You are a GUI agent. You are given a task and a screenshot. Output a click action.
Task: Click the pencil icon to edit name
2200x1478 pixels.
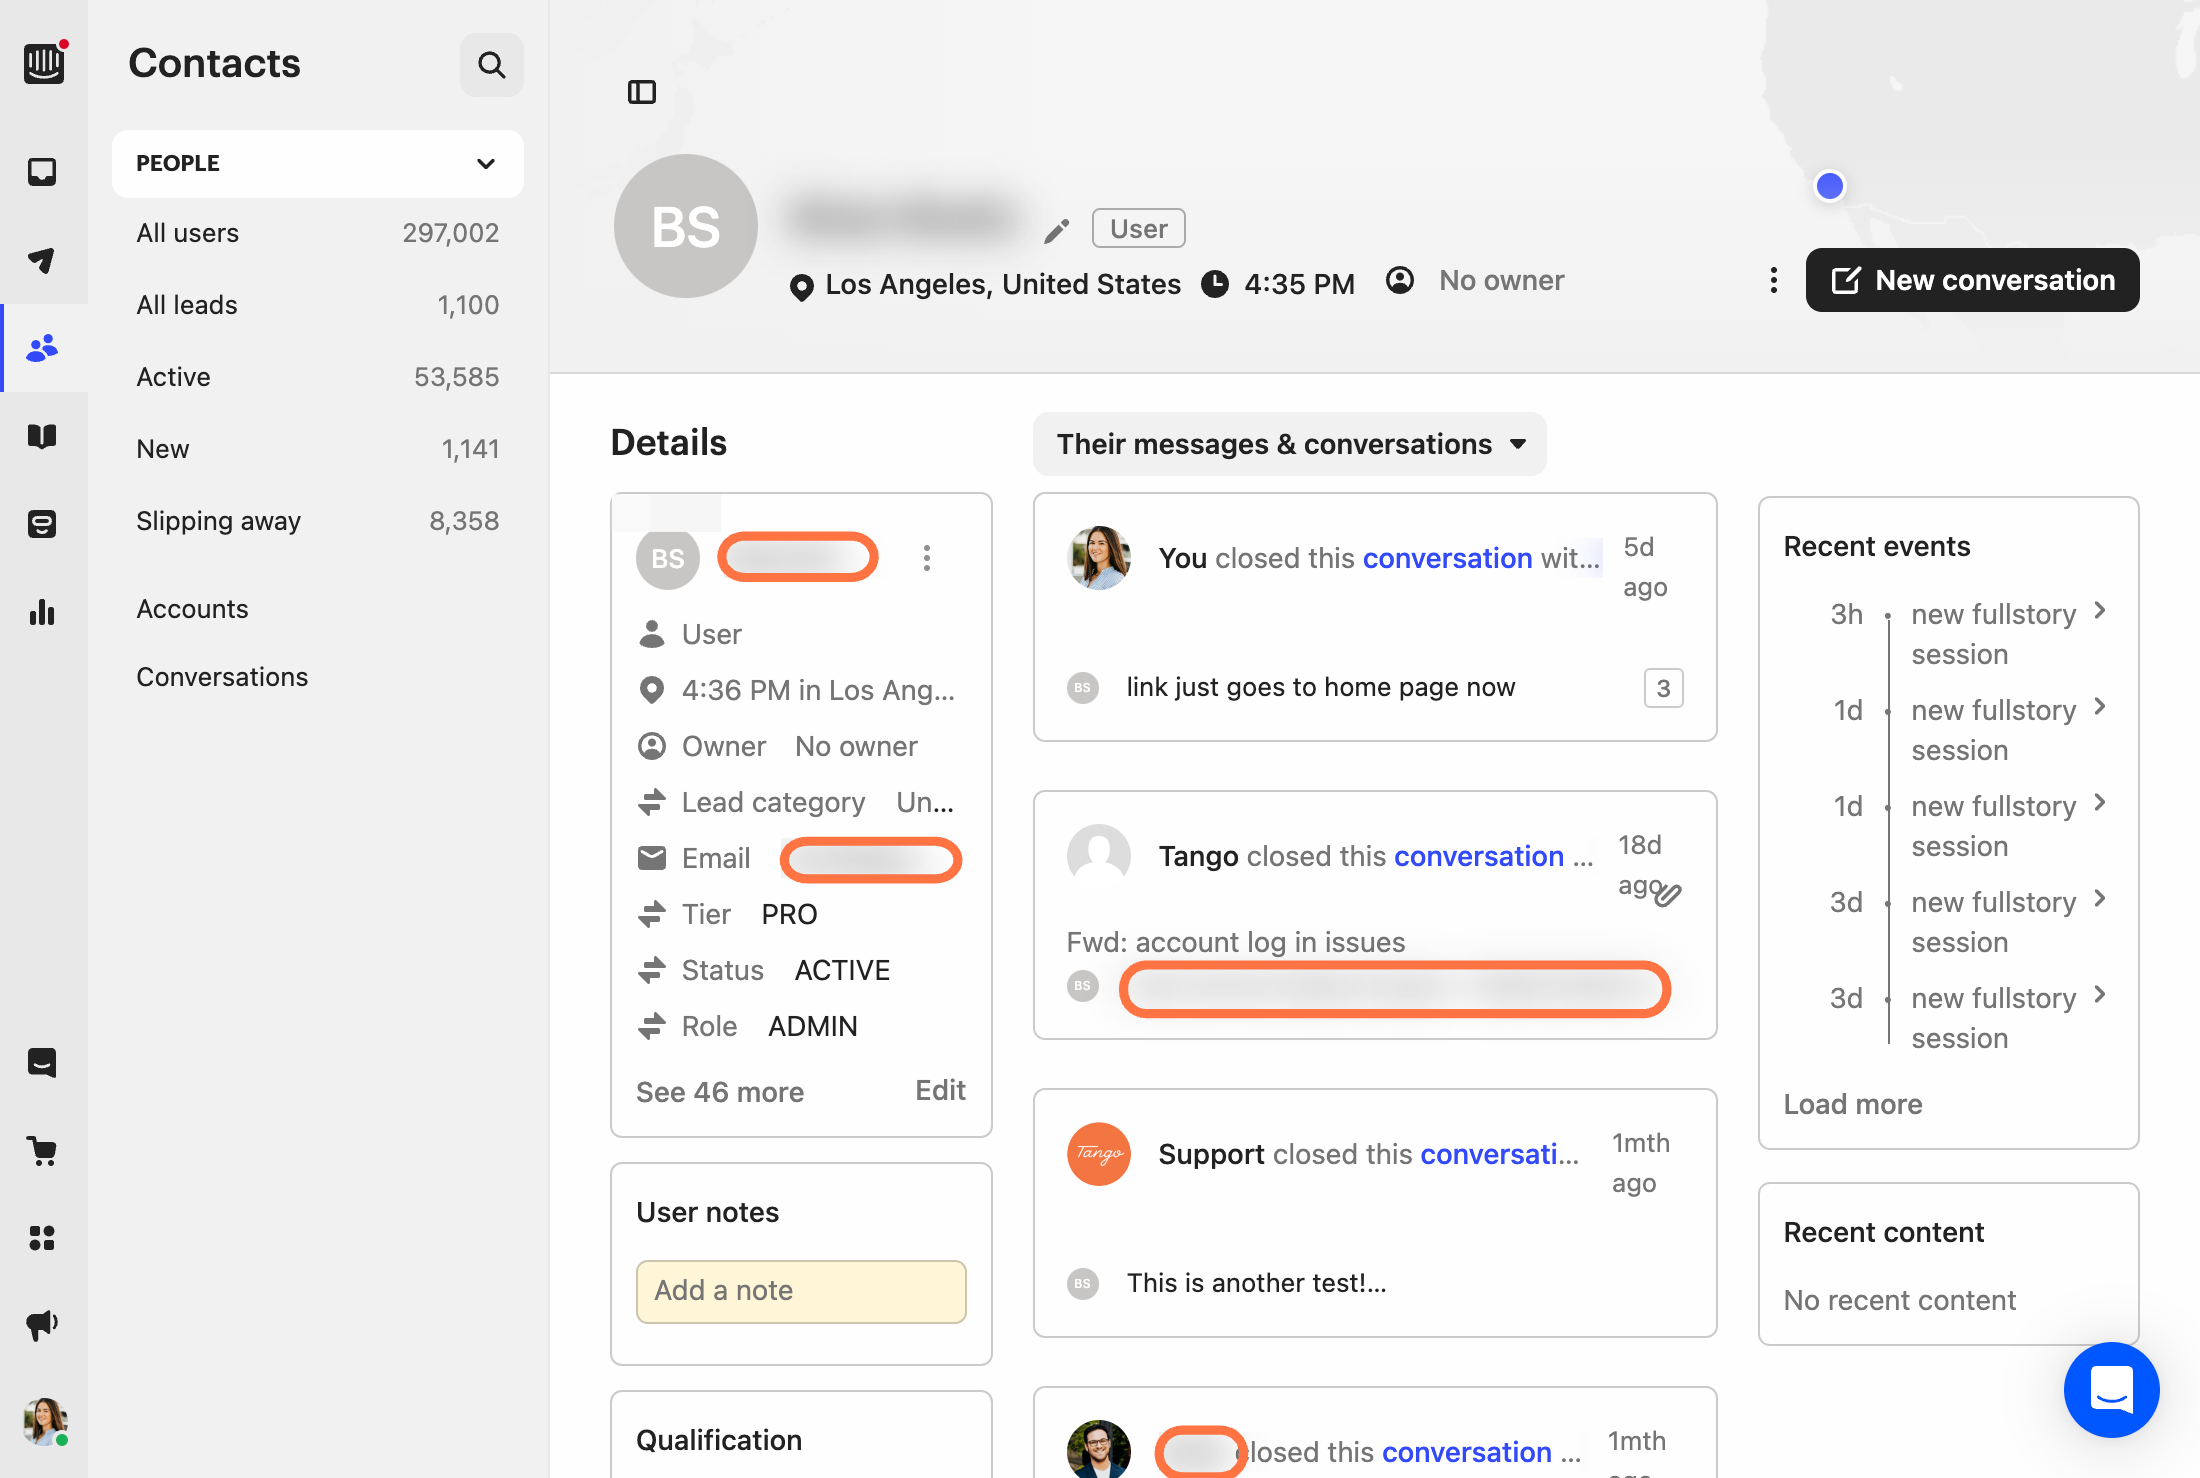1056,231
